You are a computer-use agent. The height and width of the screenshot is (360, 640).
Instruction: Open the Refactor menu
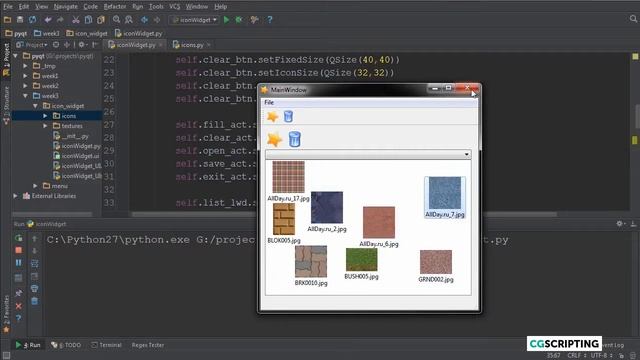pyautogui.click(x=115, y=7)
